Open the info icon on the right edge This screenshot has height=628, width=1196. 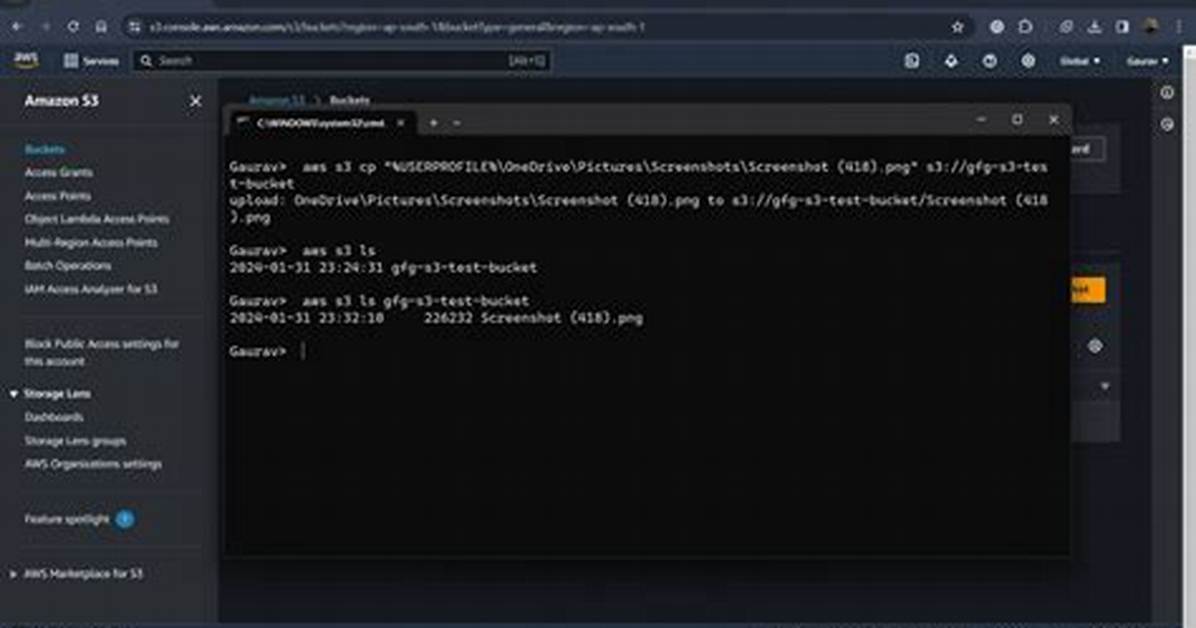(x=1167, y=92)
